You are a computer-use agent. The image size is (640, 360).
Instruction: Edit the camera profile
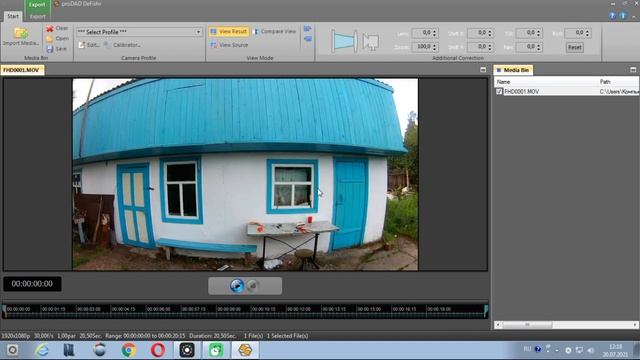tap(89, 45)
